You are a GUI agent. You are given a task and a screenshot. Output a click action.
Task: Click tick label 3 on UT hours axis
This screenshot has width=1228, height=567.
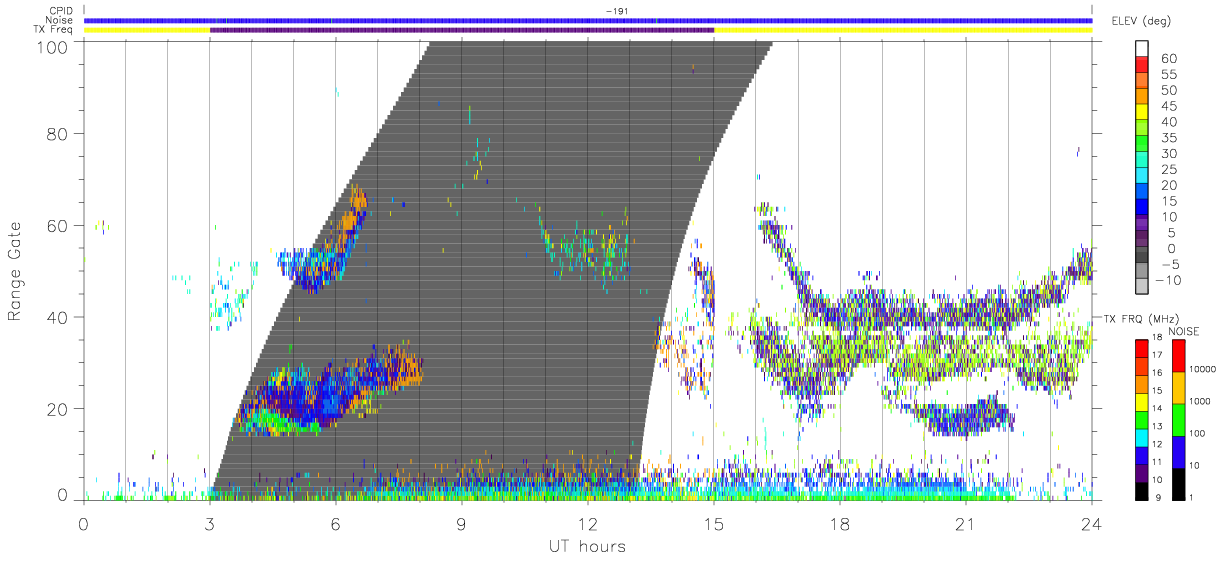point(209,523)
